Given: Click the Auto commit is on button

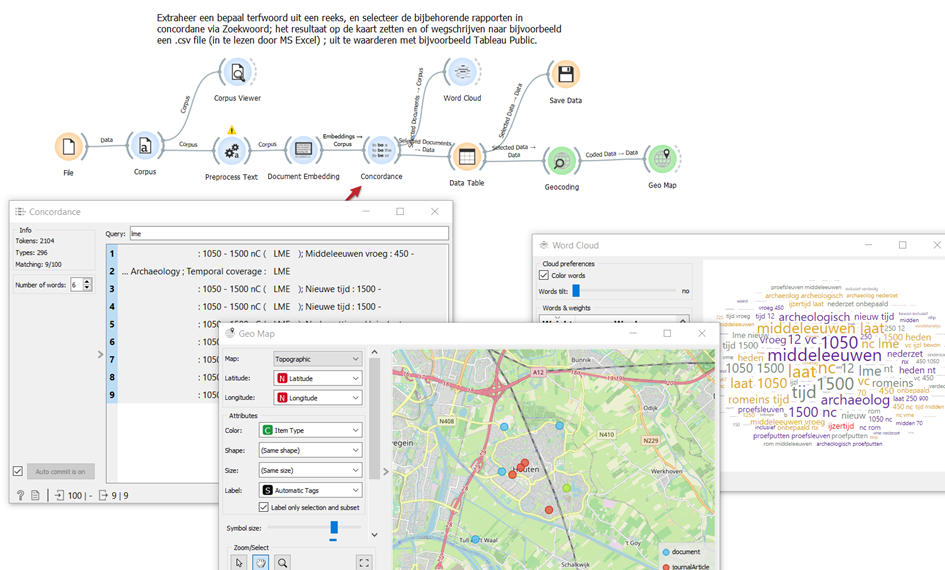Looking at the screenshot, I should [61, 471].
